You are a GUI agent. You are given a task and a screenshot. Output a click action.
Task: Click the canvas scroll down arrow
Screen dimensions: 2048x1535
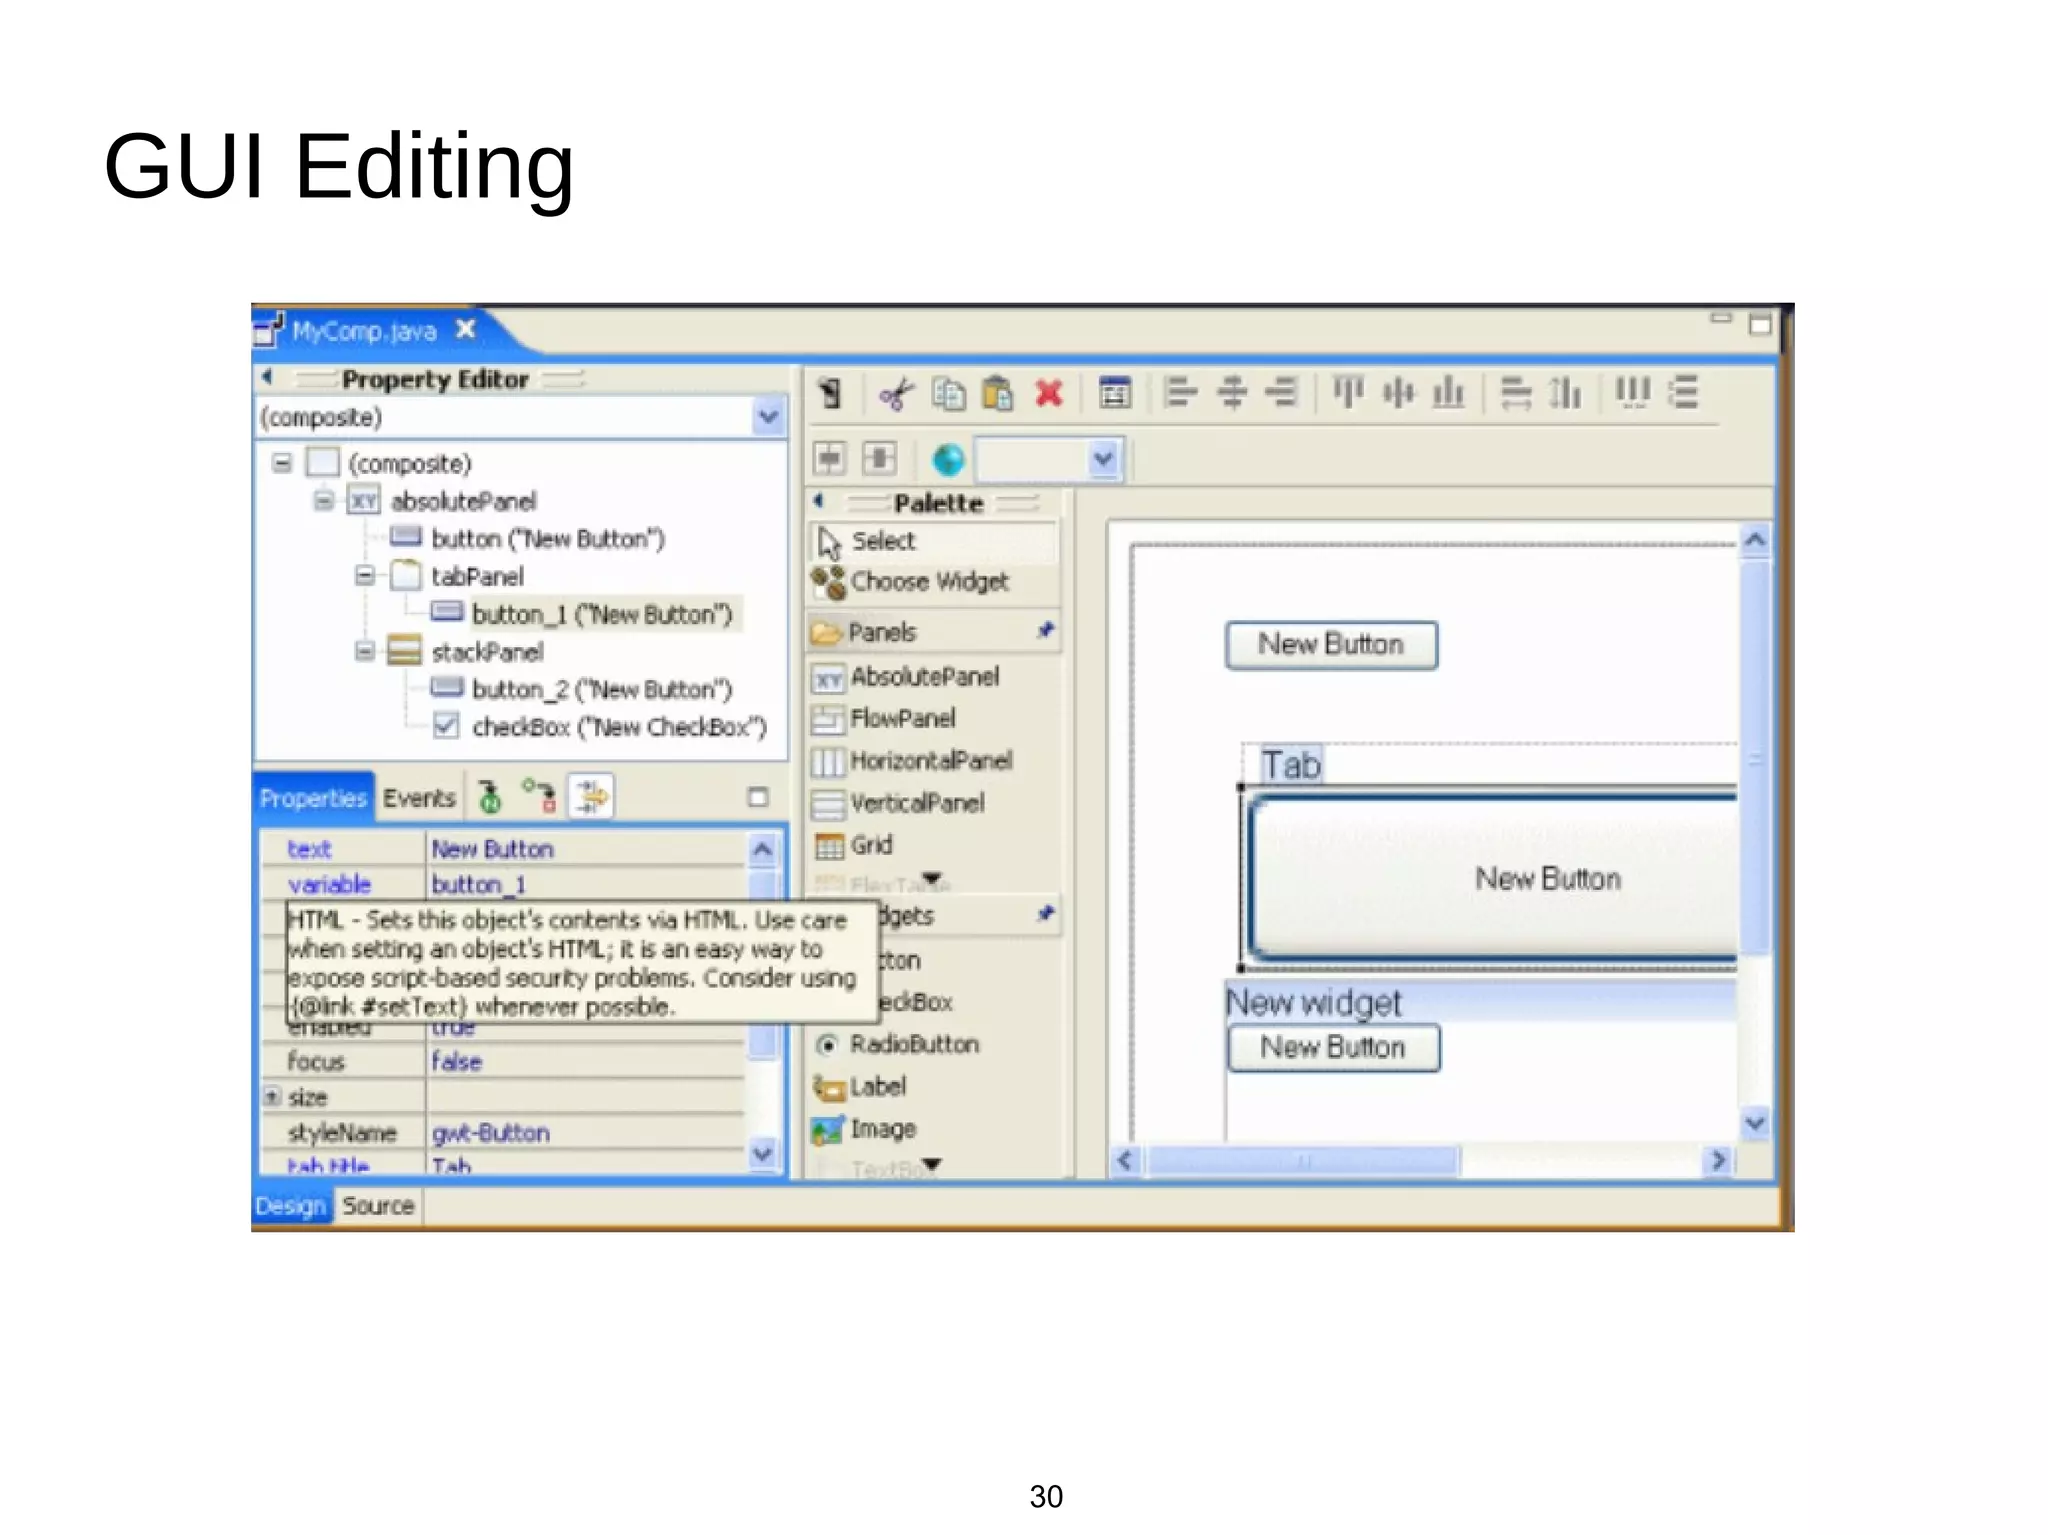click(1754, 1122)
